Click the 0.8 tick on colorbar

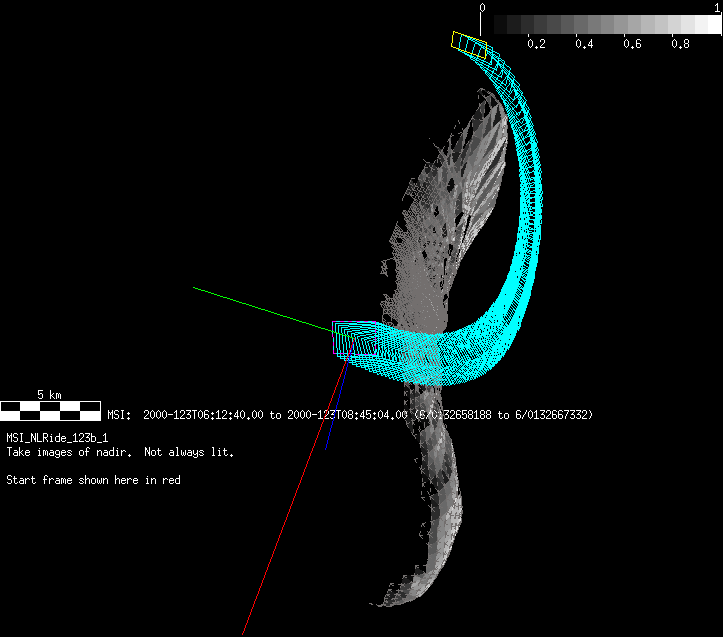pyautogui.click(x=680, y=44)
